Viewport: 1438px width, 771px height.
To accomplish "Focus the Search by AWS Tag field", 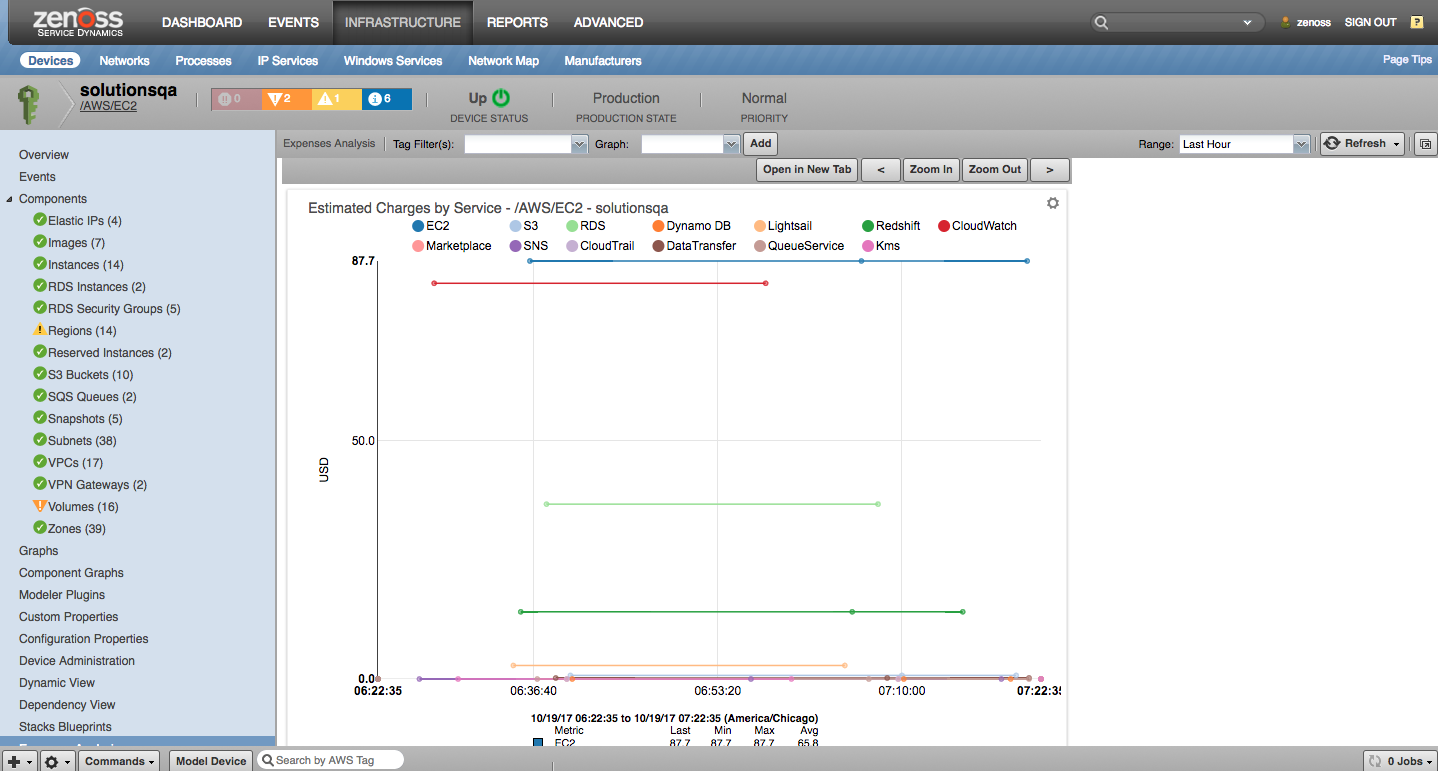I will pos(330,760).
